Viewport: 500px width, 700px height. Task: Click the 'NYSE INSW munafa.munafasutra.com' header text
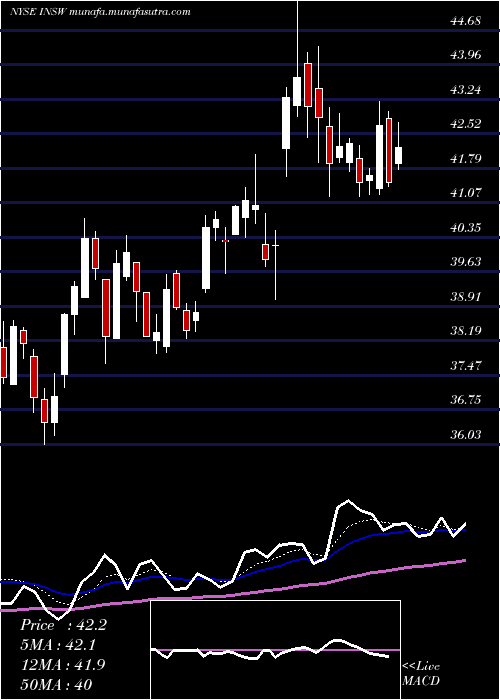click(x=100, y=12)
